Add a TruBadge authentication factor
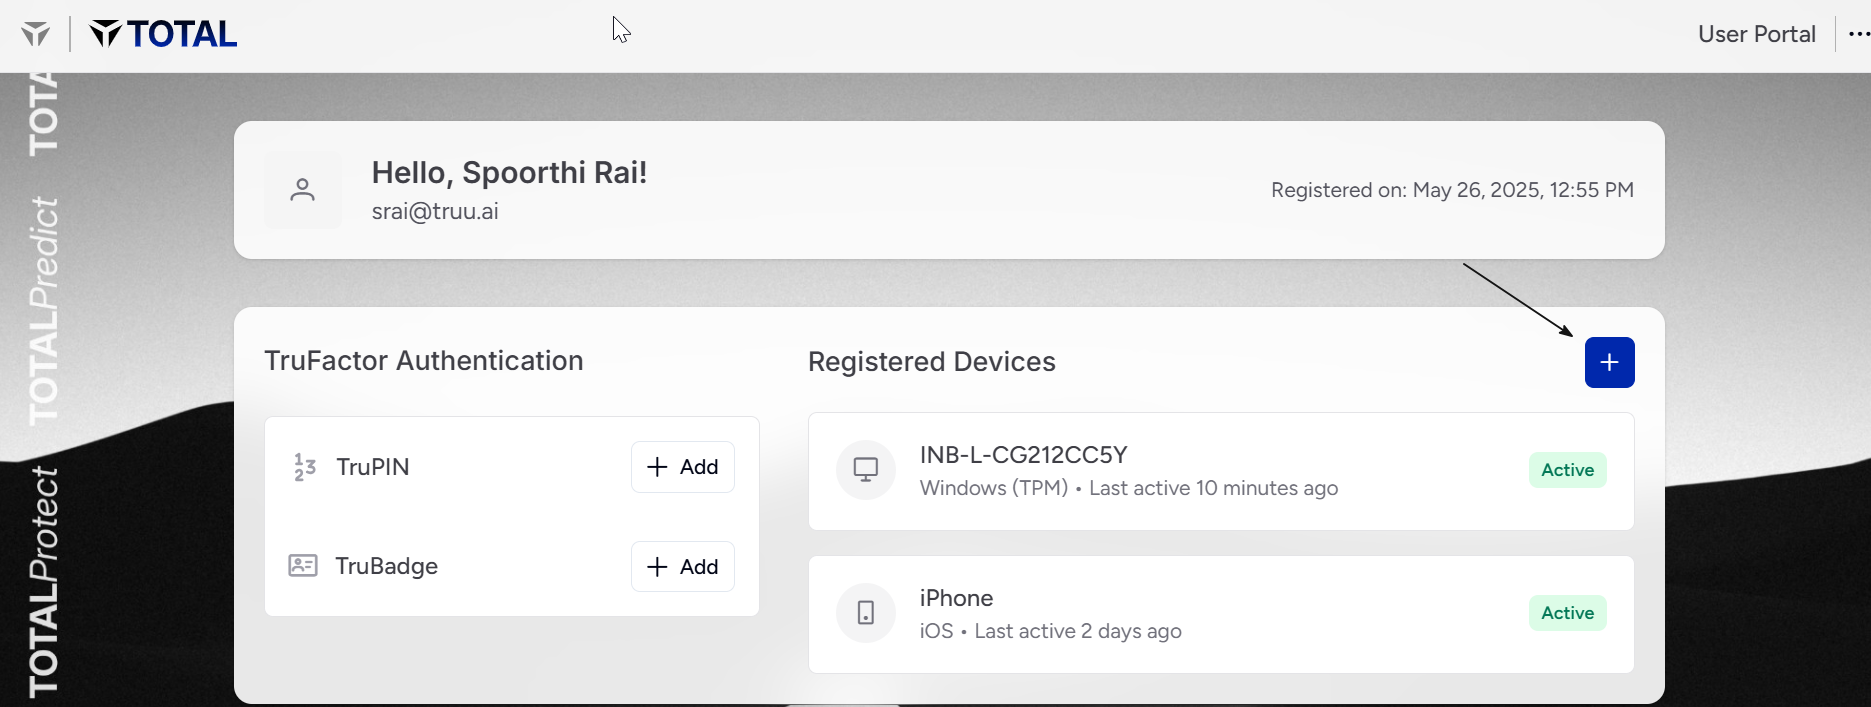This screenshot has height=707, width=1871. (x=683, y=567)
